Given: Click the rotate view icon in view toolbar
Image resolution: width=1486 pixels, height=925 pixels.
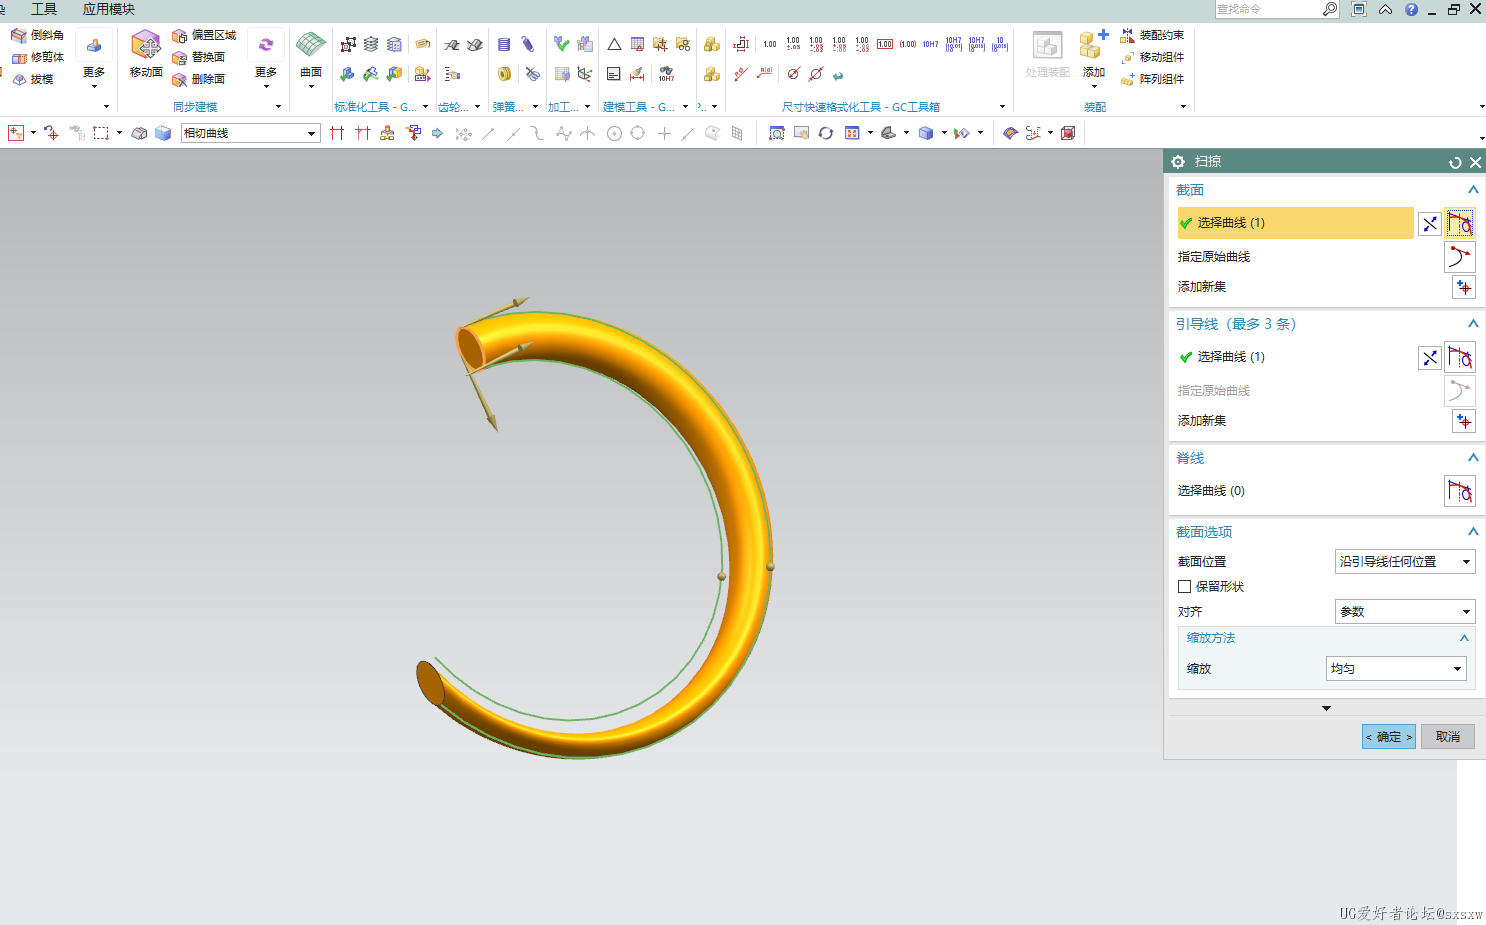Looking at the screenshot, I should click(826, 133).
